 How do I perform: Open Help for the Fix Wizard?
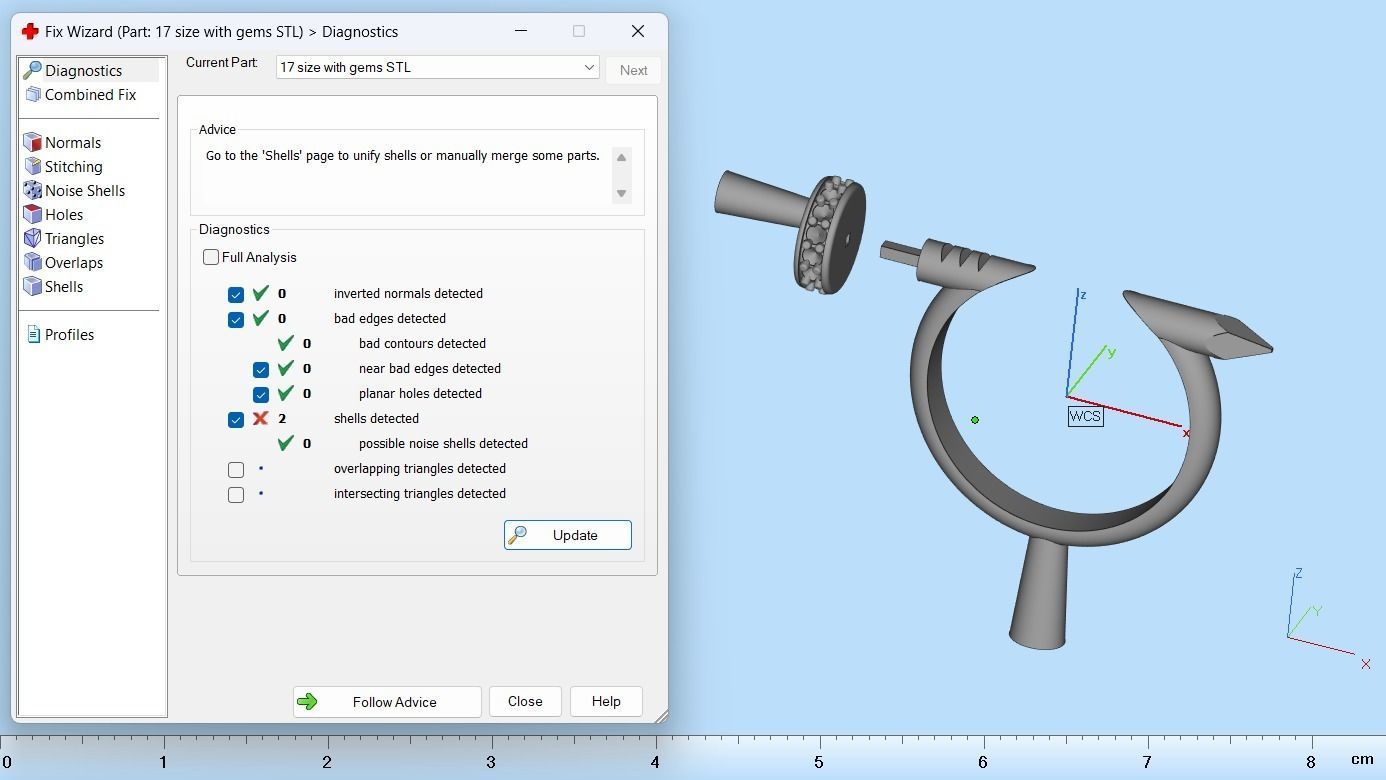[x=606, y=701]
